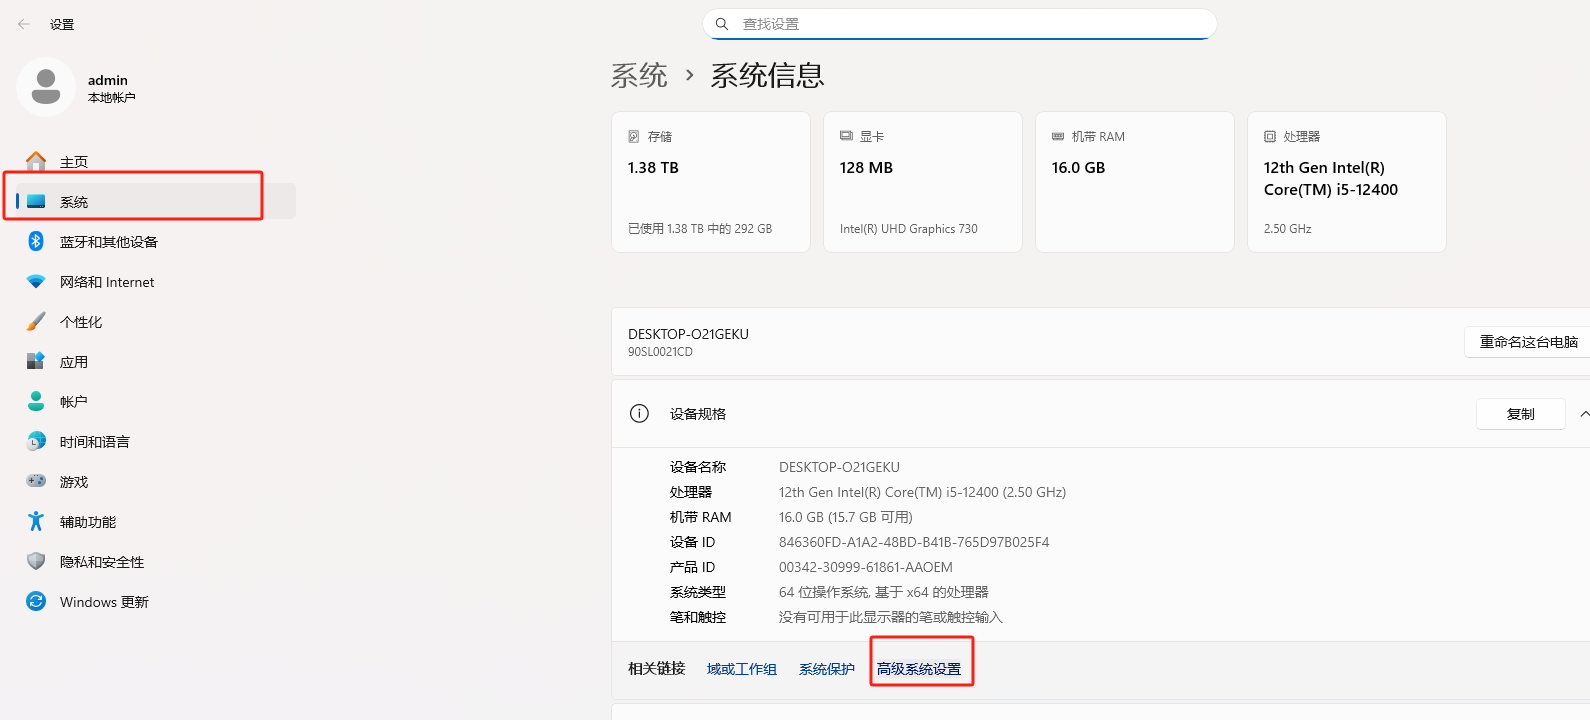The height and width of the screenshot is (720, 1590).
Task: Open the 显卡 128 MB card
Action: [923, 182]
